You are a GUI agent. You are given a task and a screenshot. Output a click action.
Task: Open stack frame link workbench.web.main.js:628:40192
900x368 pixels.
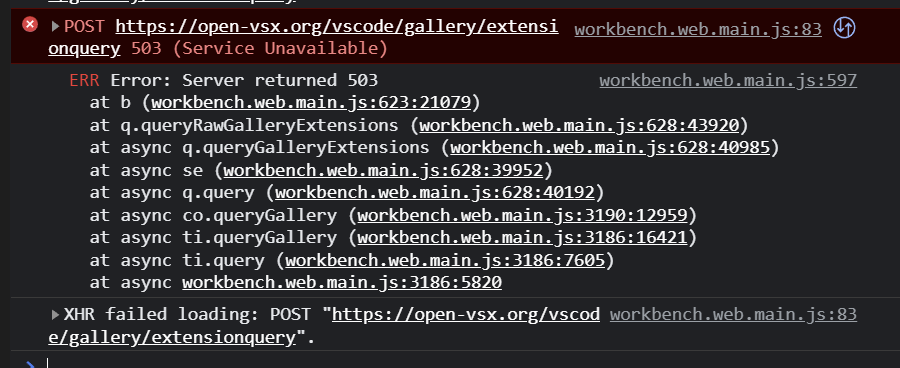click(435, 193)
